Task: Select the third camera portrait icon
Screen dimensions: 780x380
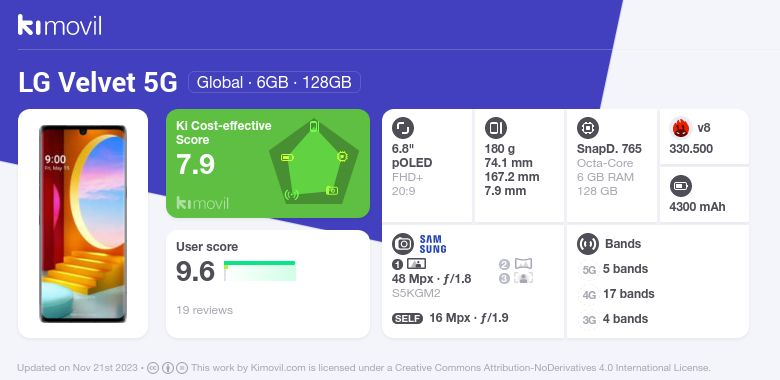Action: pyautogui.click(x=523, y=278)
